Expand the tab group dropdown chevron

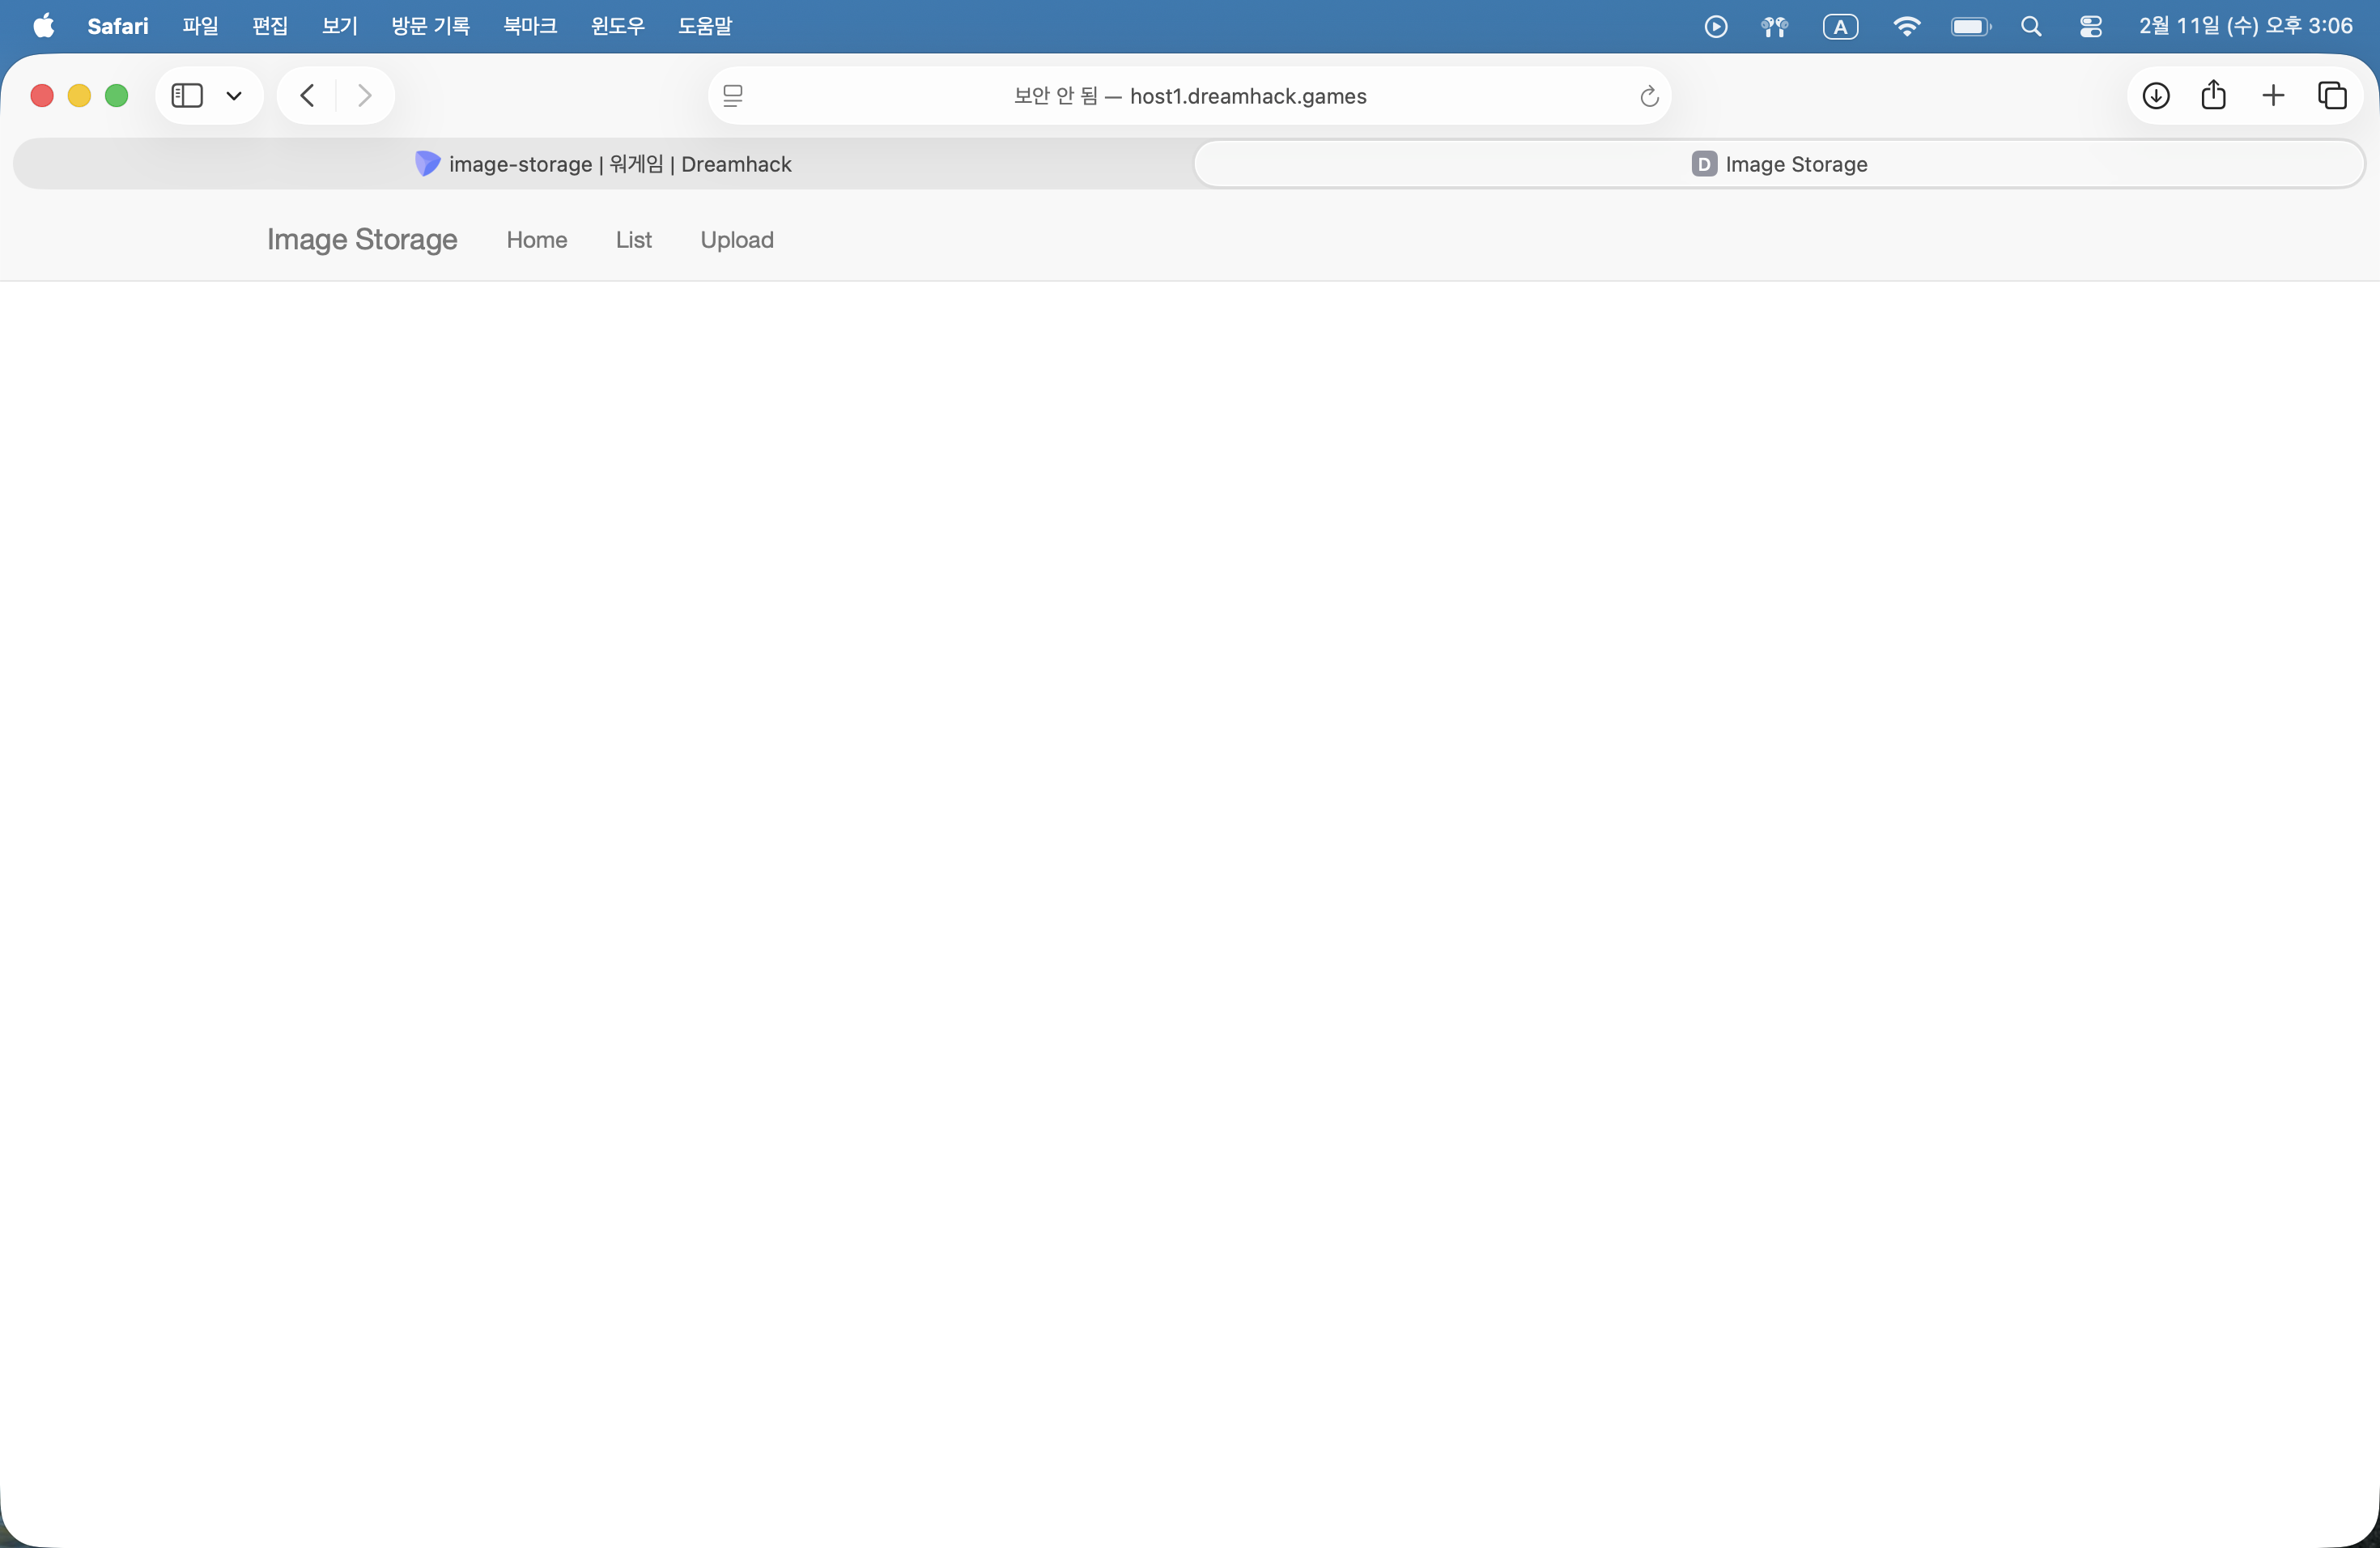[234, 96]
